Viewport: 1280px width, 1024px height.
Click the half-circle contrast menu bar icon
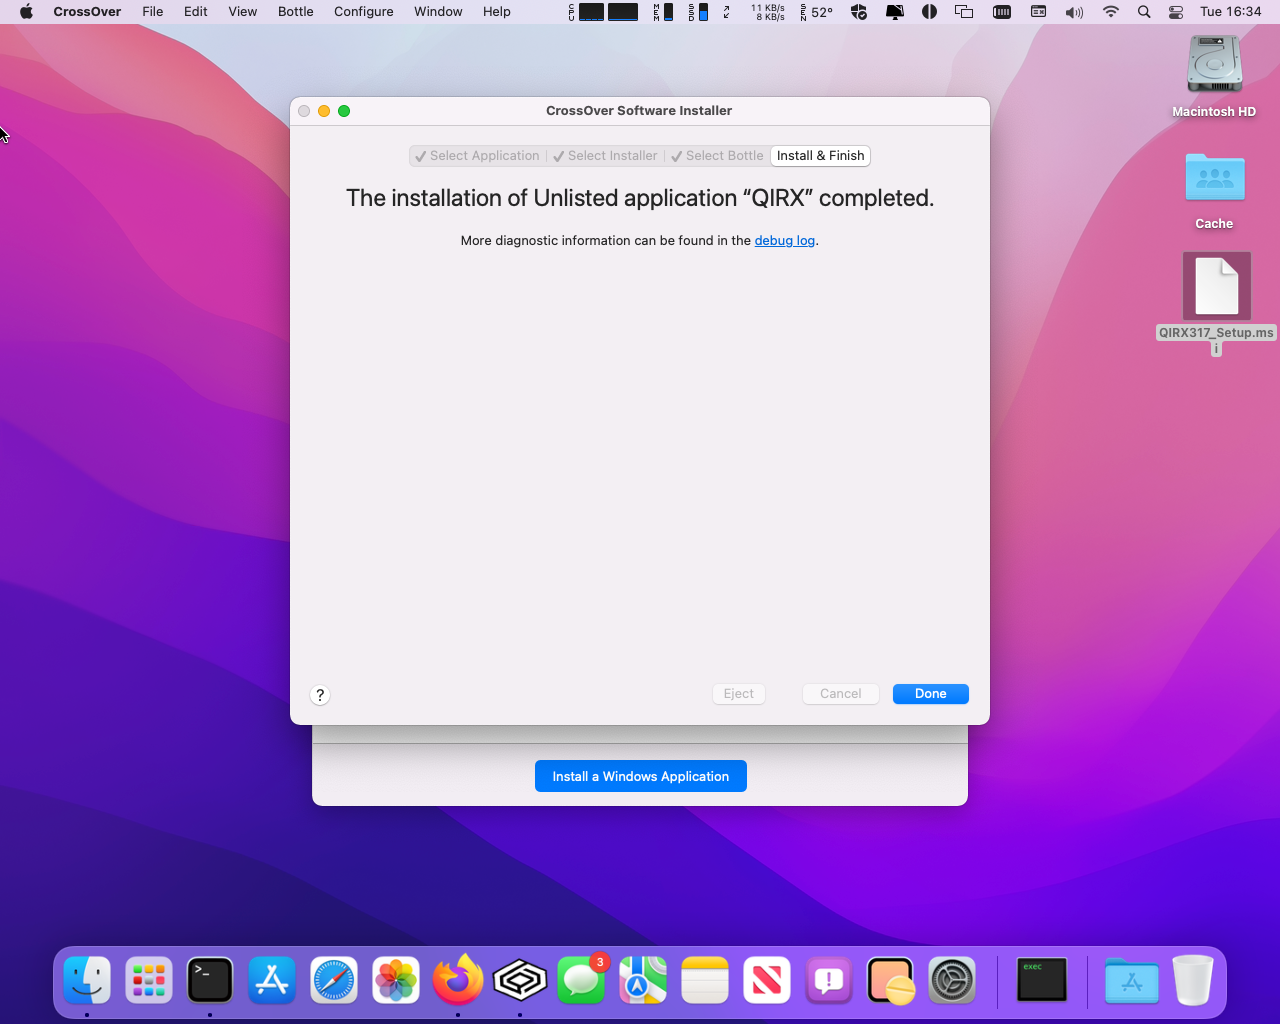tap(929, 12)
